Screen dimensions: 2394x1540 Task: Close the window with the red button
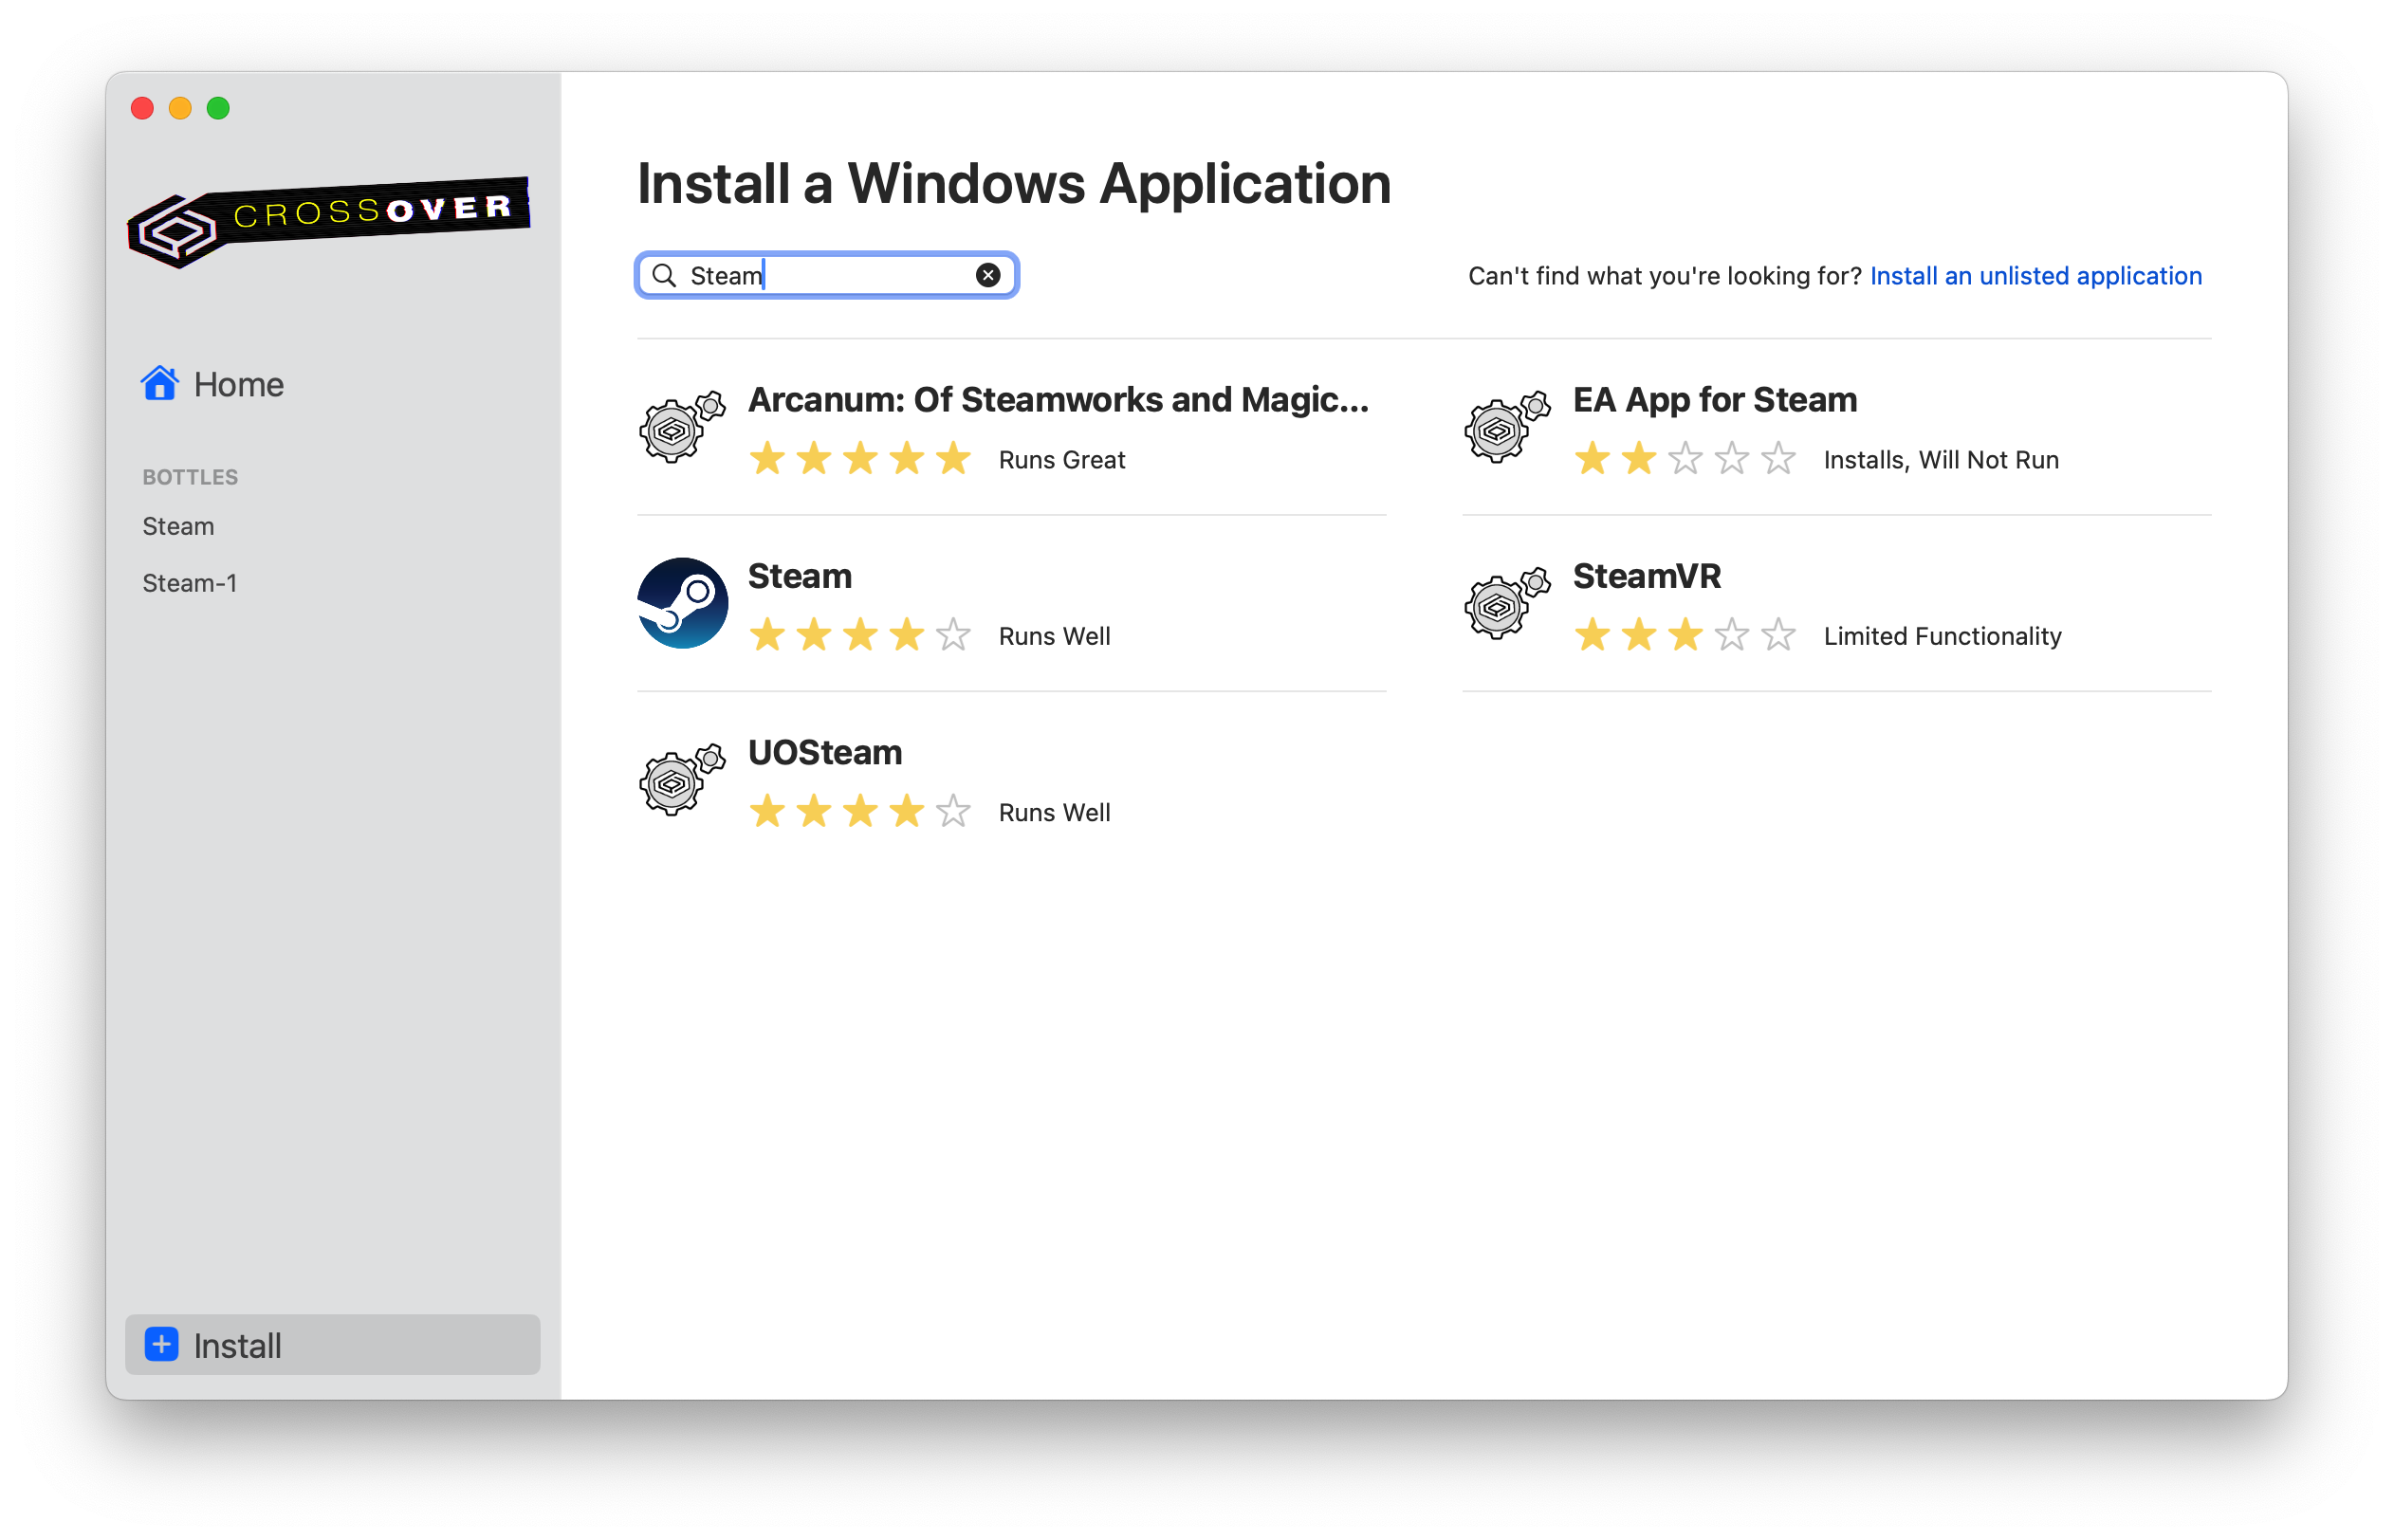143,109
